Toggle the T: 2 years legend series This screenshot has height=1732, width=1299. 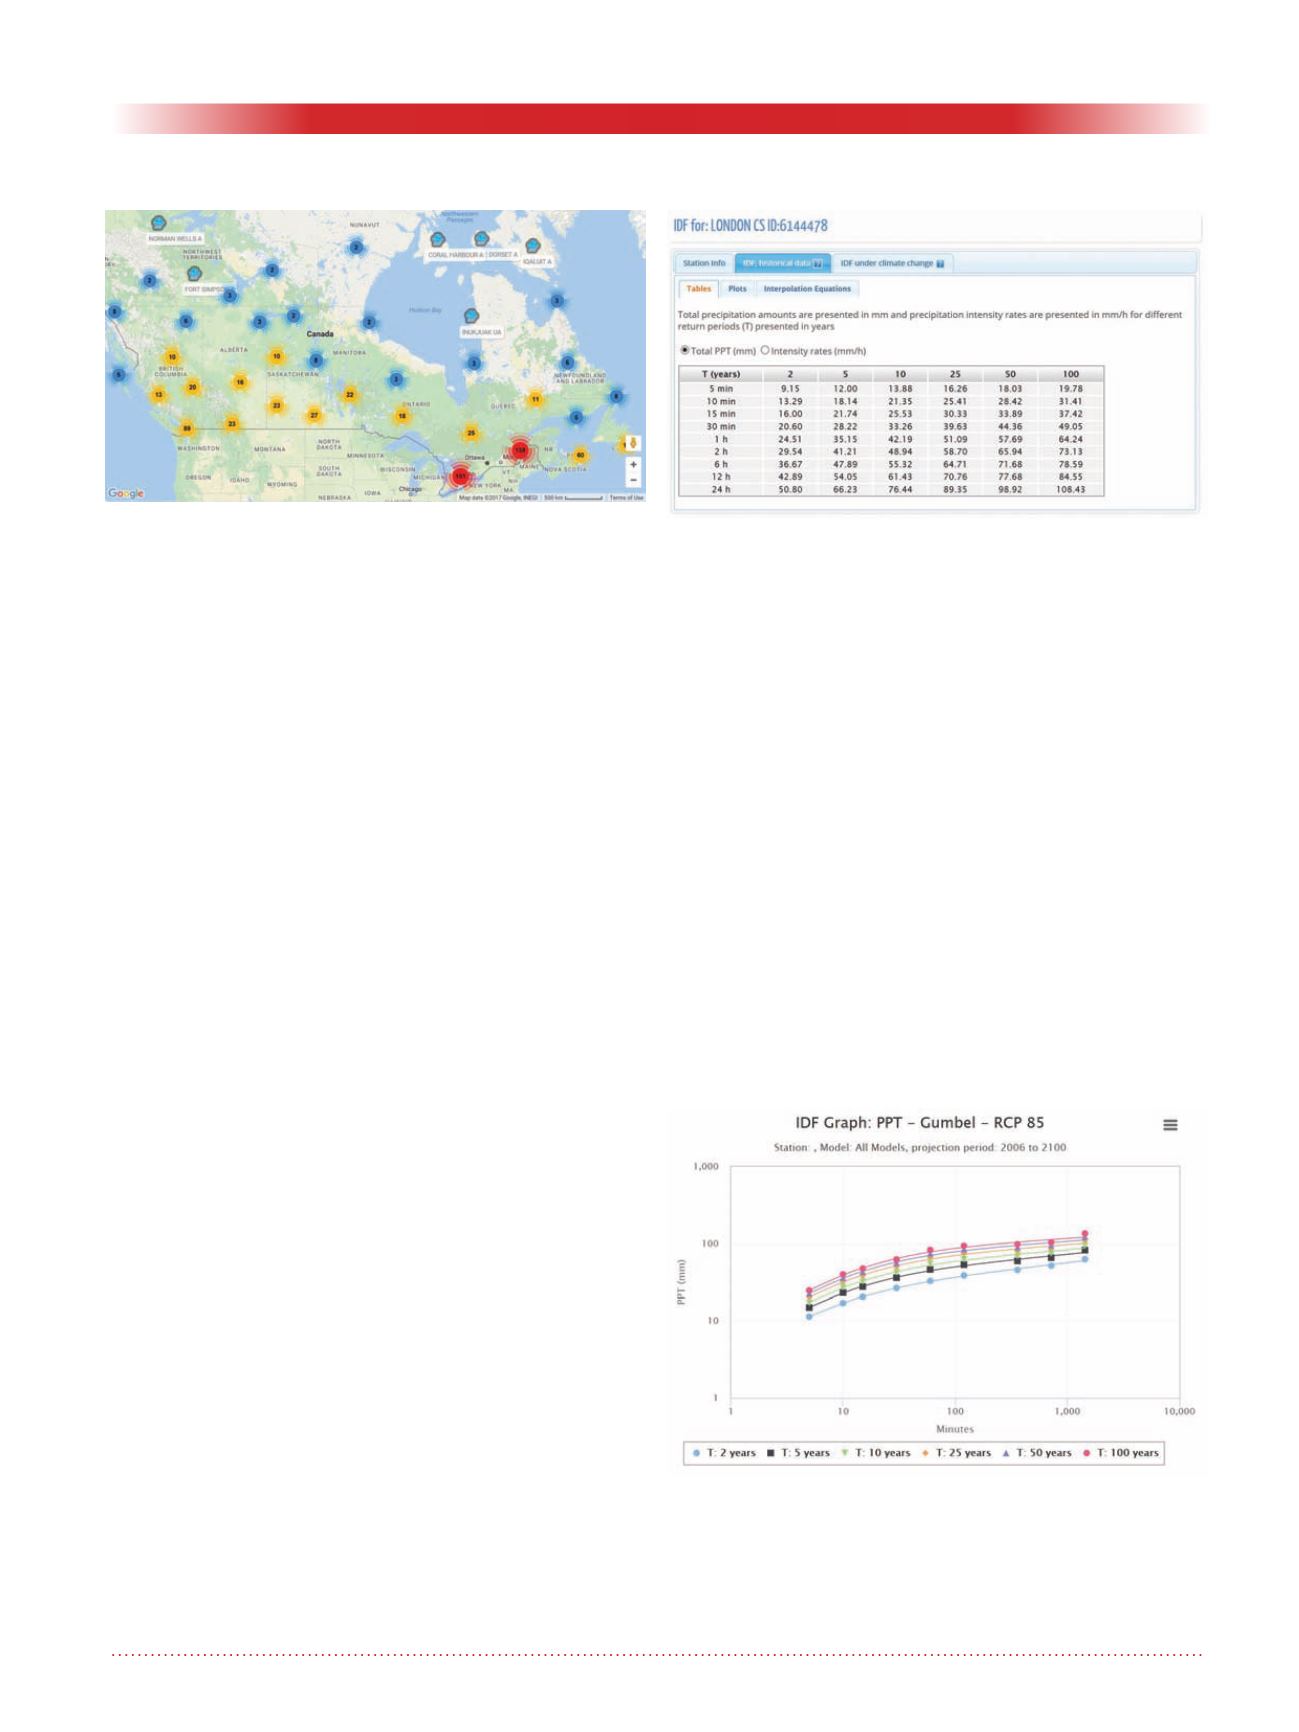click(725, 1453)
